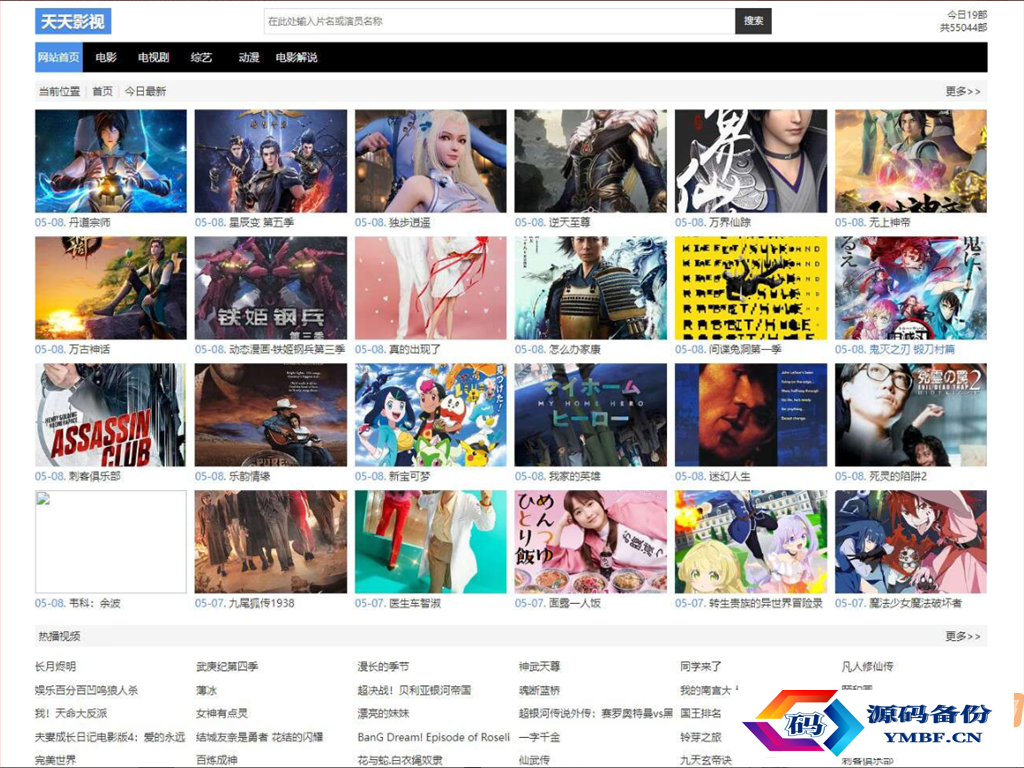Image resolution: width=1024 pixels, height=768 pixels.
Task: Open the 丹道宗师 poster thumbnail
Action: coord(111,161)
